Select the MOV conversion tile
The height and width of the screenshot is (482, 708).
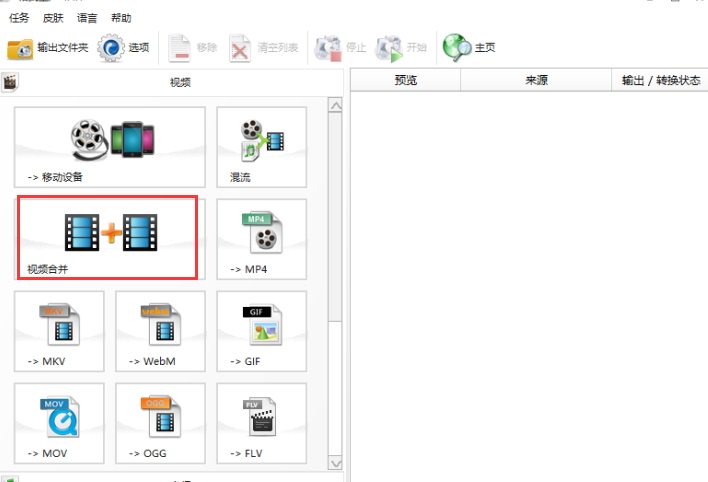click(59, 423)
